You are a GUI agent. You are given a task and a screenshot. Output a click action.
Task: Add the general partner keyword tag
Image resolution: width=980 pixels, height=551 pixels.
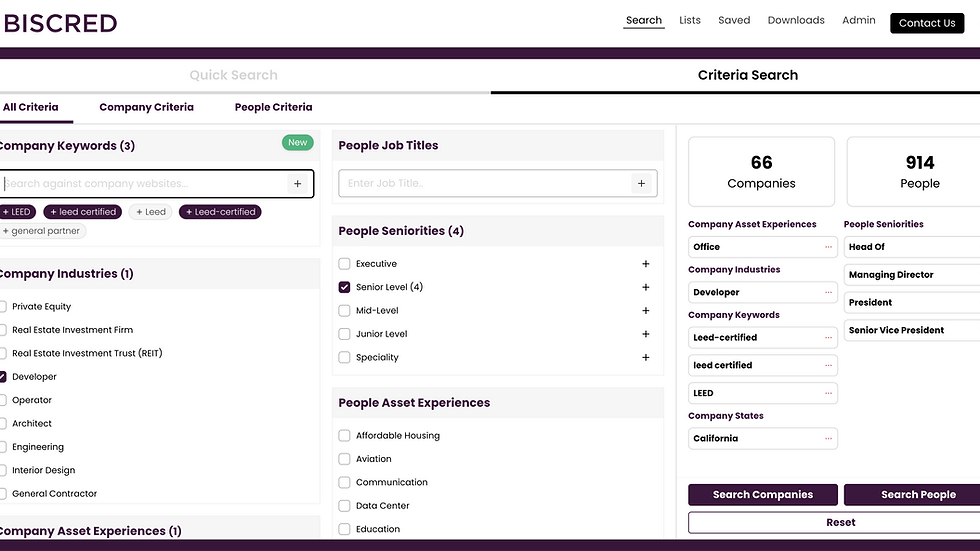(x=42, y=231)
